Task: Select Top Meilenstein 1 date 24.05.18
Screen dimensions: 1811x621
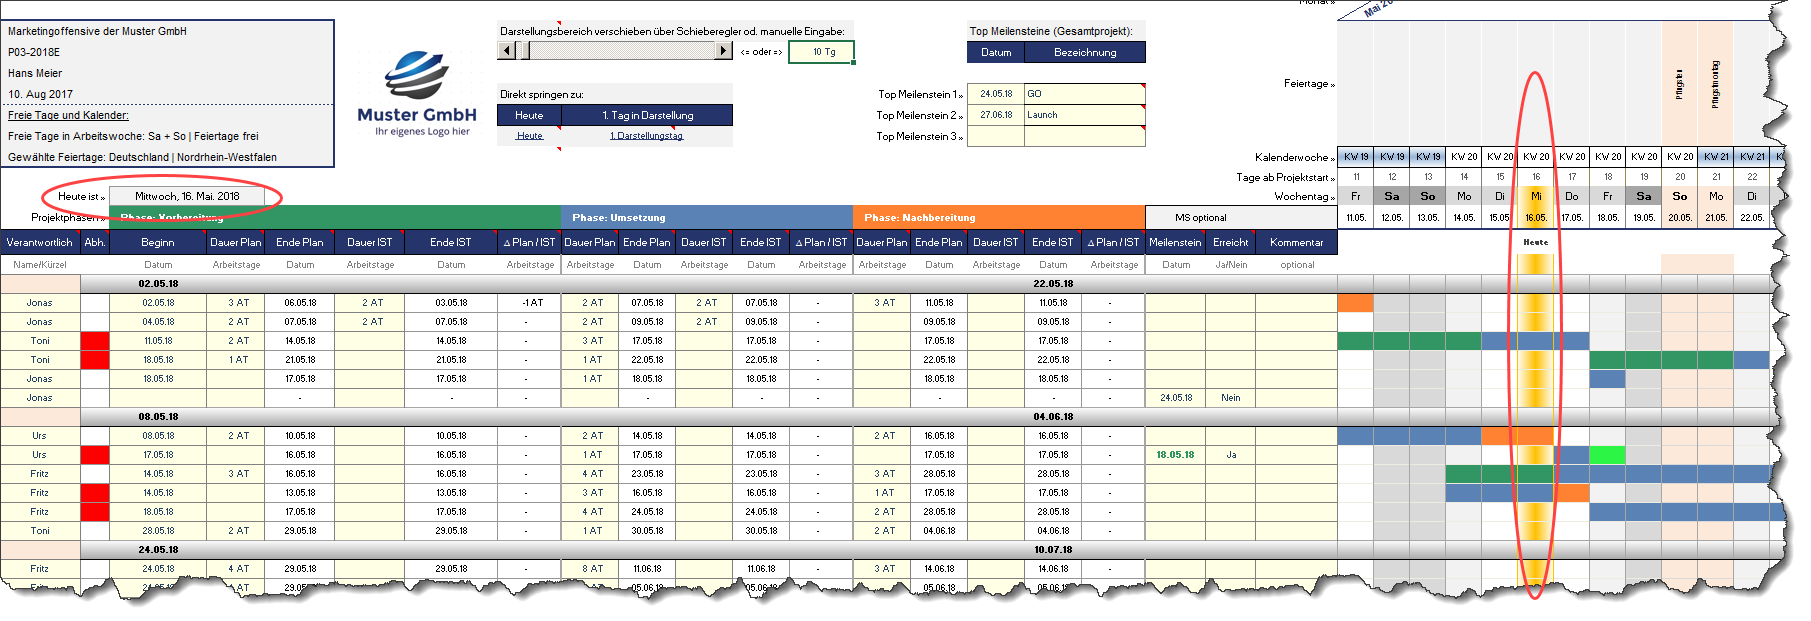Action: [x=996, y=94]
